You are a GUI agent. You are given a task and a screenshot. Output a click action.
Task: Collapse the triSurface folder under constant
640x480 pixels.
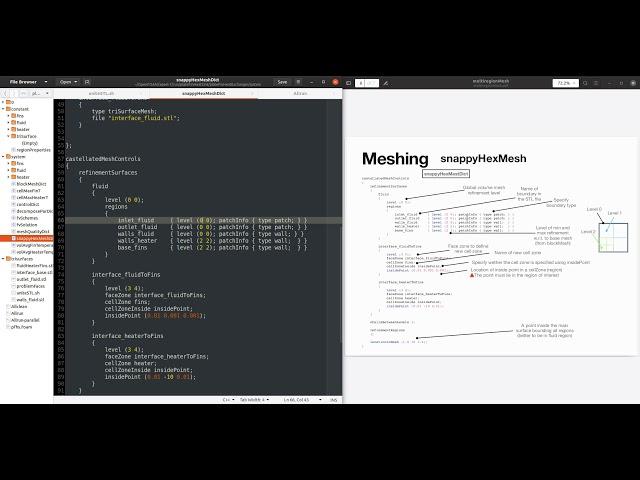tap(8, 136)
